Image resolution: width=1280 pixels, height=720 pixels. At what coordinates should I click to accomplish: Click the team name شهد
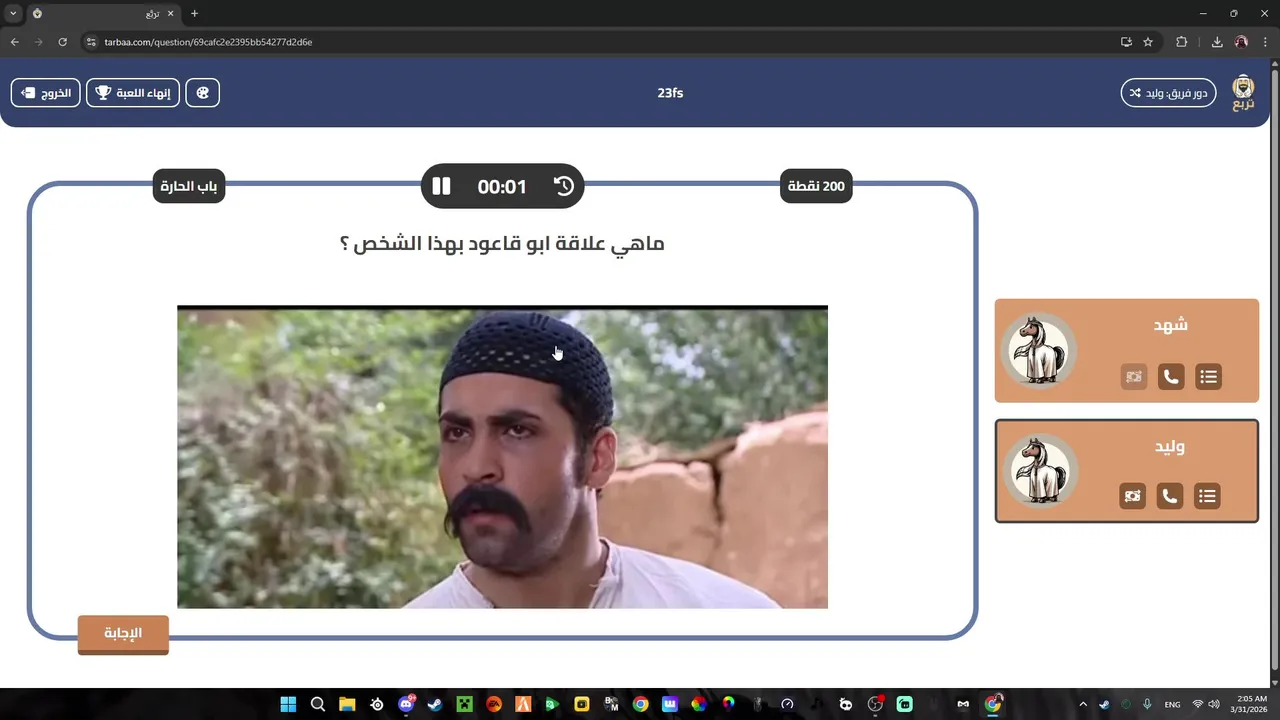[x=1170, y=325]
